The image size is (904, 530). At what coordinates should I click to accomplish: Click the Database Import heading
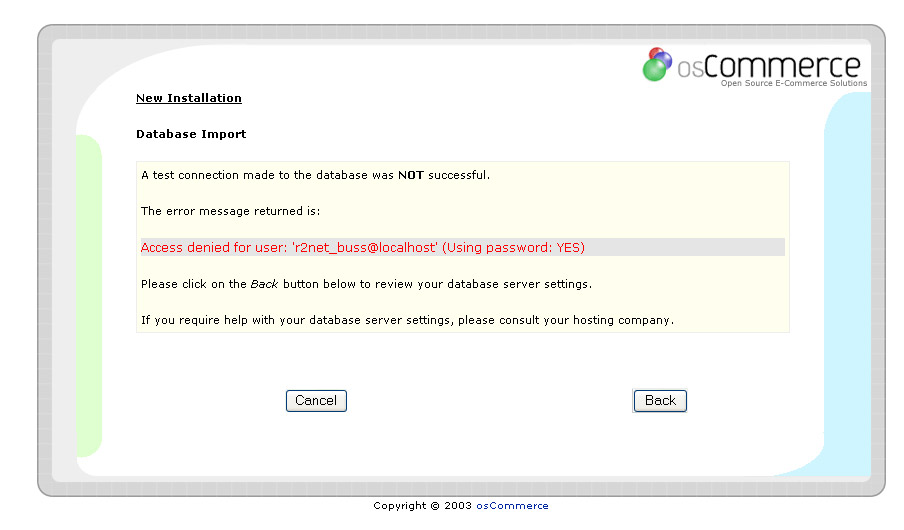[191, 134]
